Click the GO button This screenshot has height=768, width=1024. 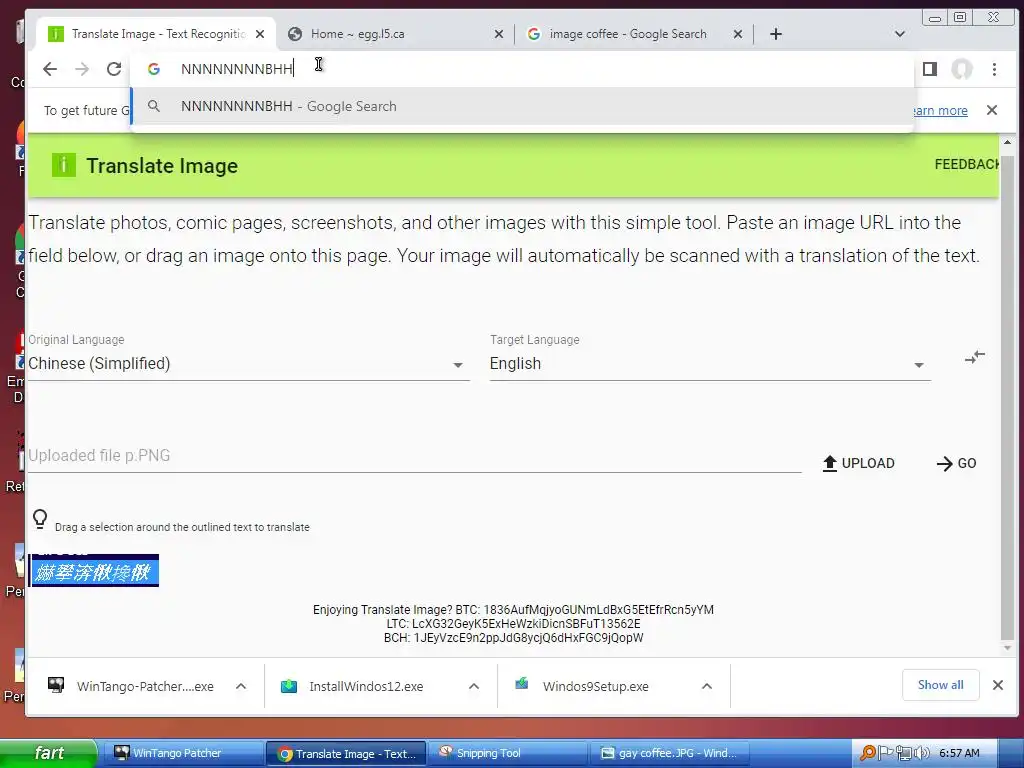point(957,463)
